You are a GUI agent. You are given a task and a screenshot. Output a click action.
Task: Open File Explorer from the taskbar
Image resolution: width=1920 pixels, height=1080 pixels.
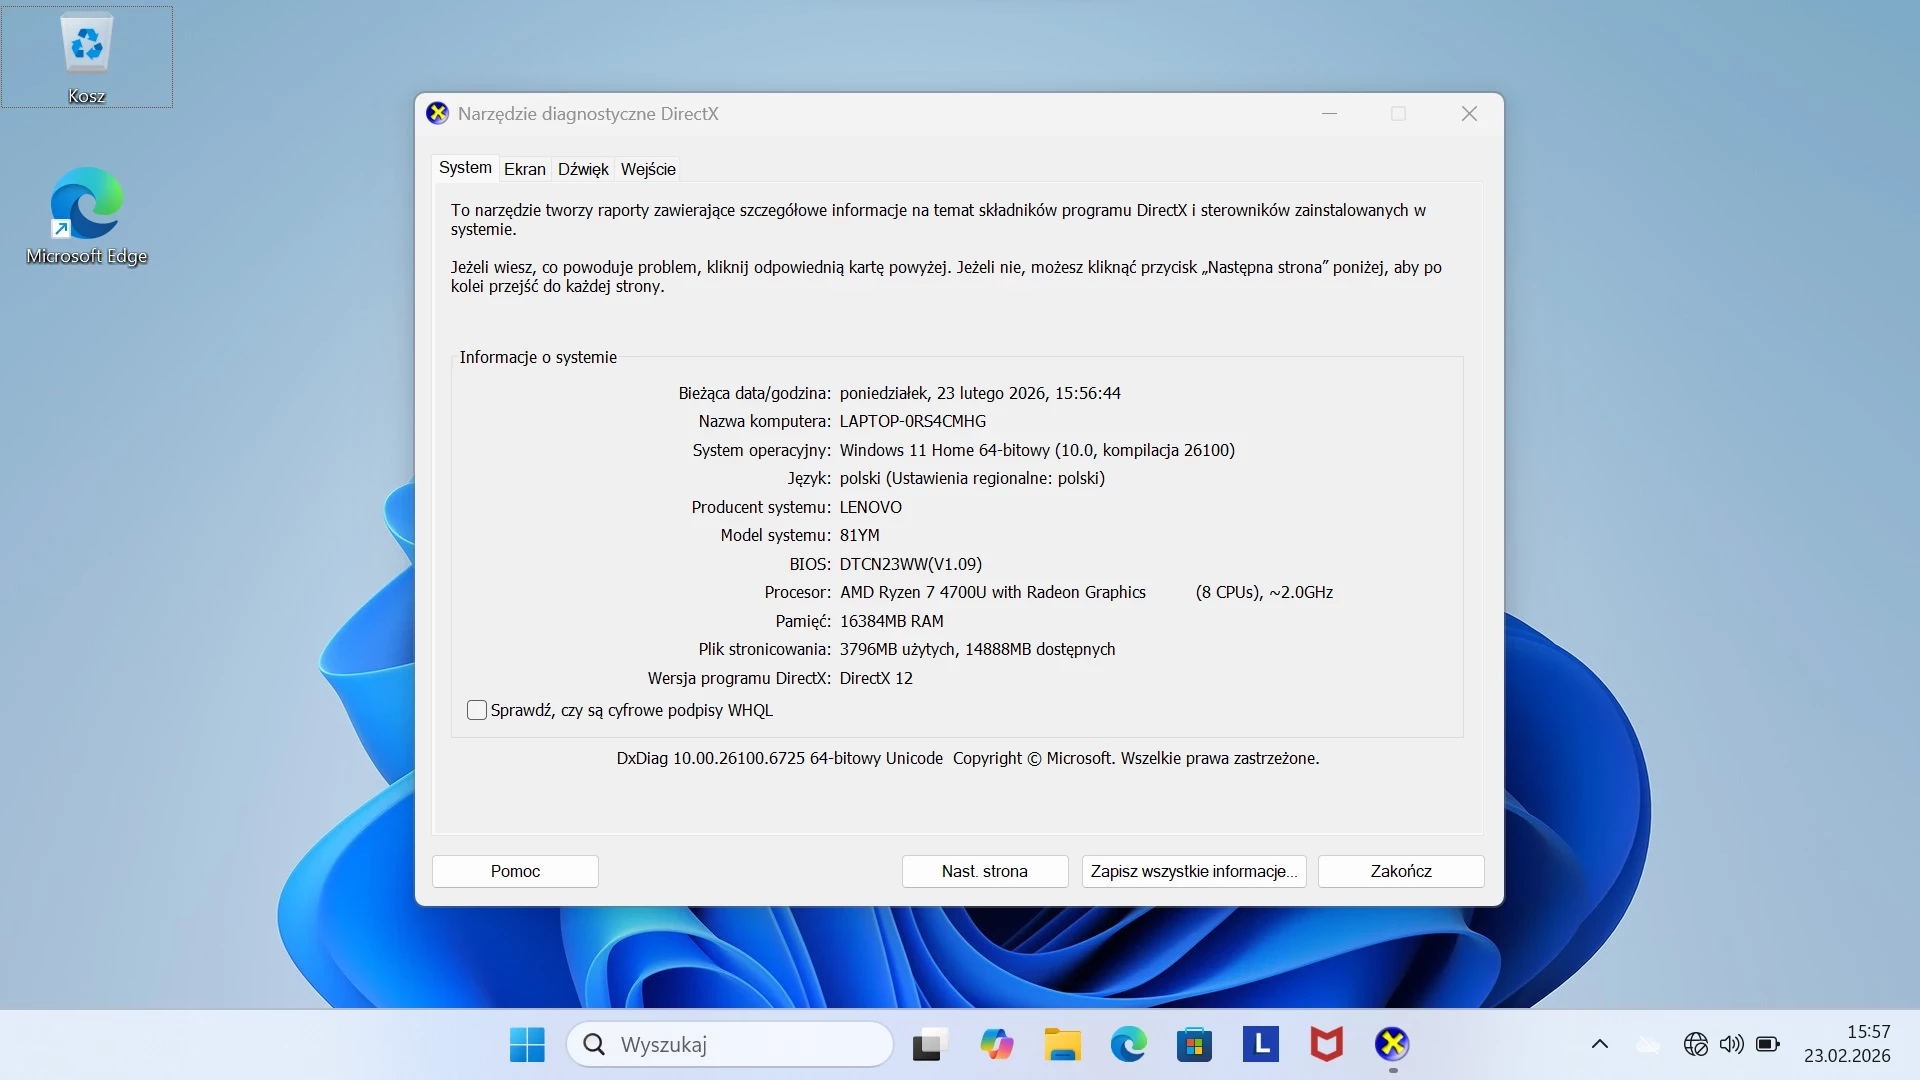(x=1062, y=1044)
